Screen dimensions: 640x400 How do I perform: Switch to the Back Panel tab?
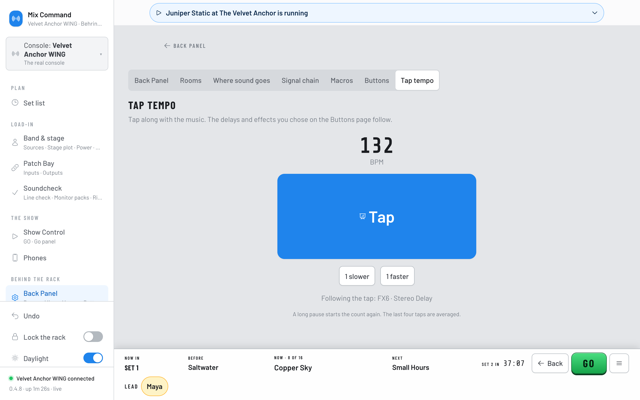[151, 80]
